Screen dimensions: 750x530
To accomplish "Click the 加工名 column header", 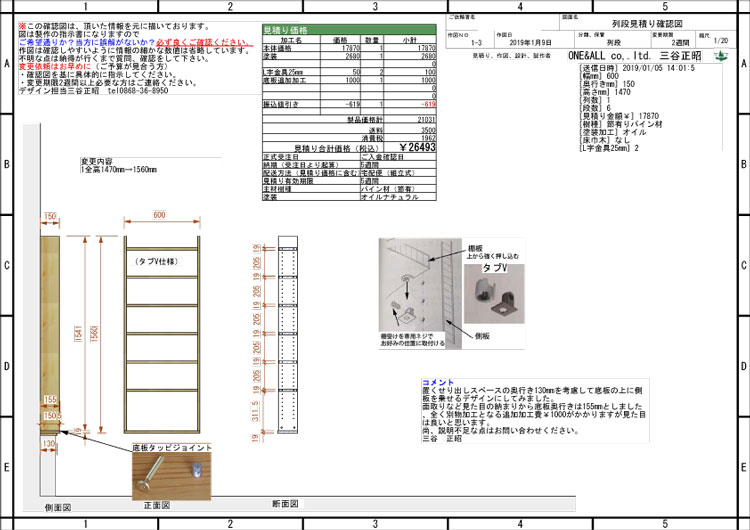I will 291,40.
